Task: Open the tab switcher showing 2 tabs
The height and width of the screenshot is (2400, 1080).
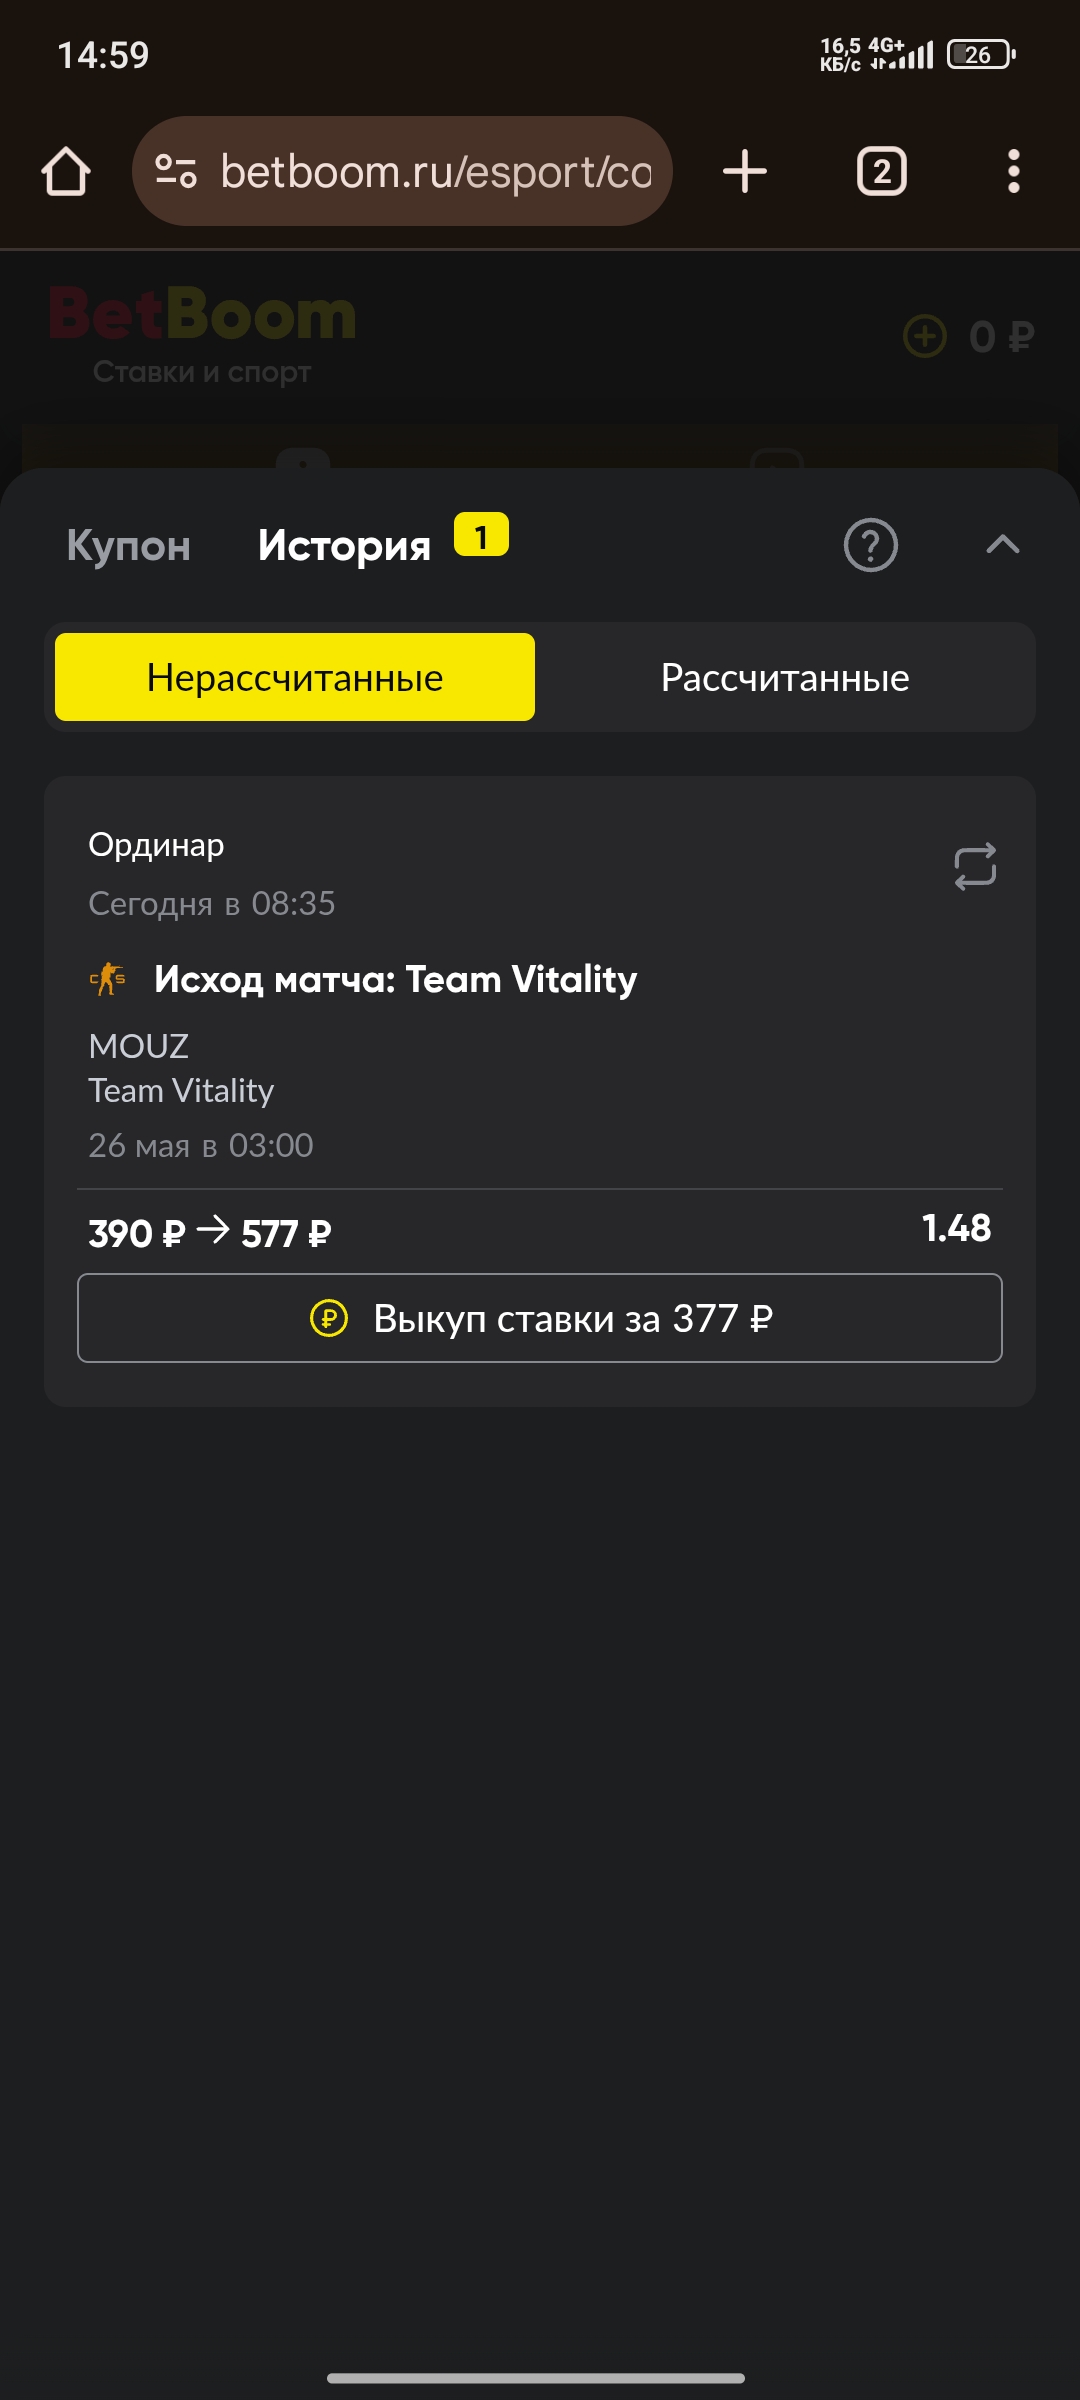Action: (x=882, y=171)
